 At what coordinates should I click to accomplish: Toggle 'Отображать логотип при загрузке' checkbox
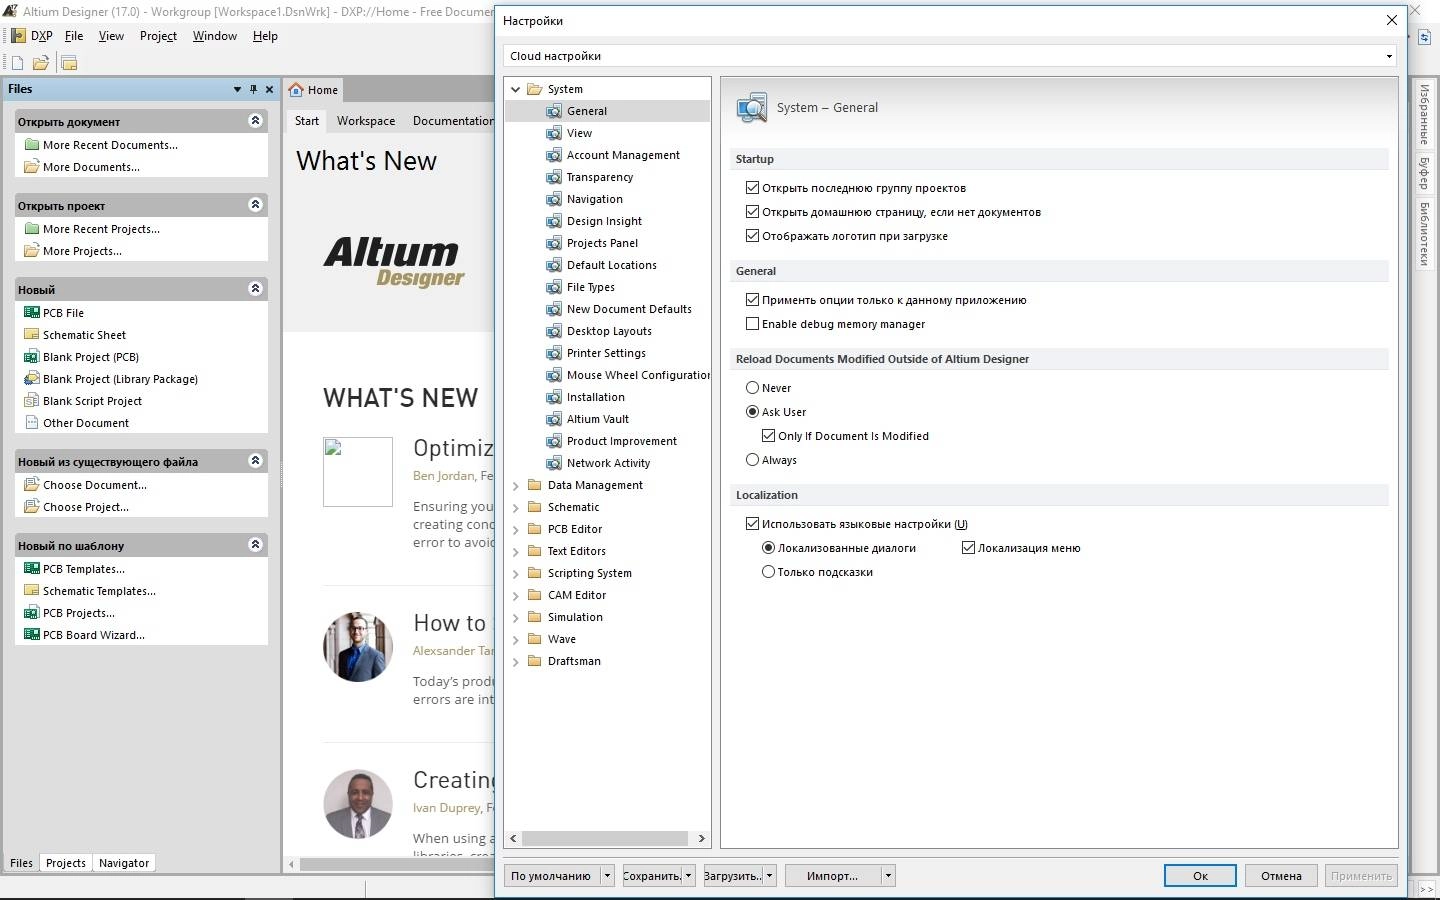coord(752,235)
